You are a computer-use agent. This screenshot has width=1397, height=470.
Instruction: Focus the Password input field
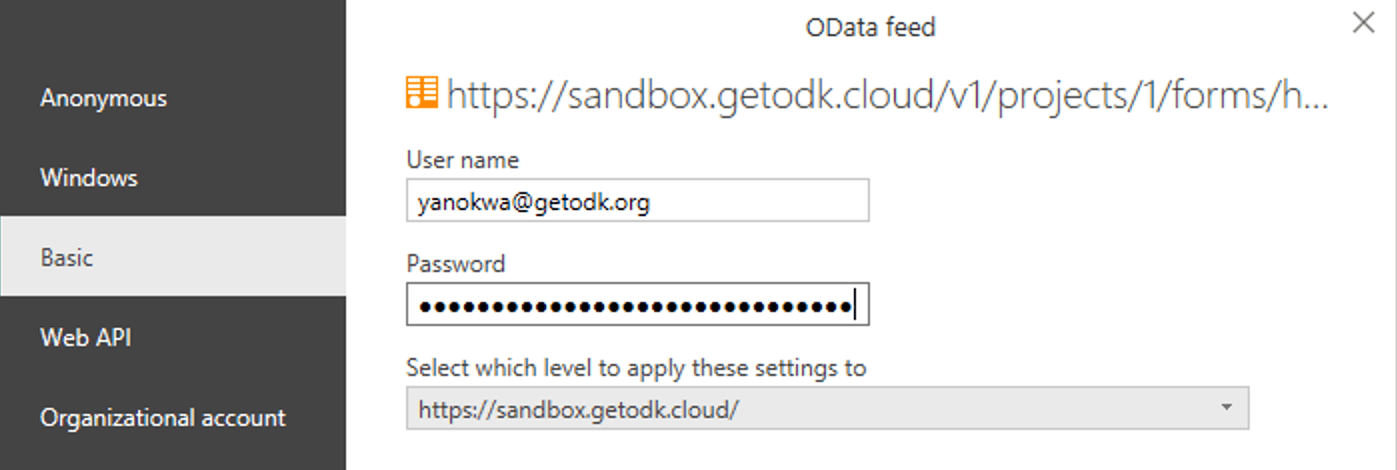(638, 305)
